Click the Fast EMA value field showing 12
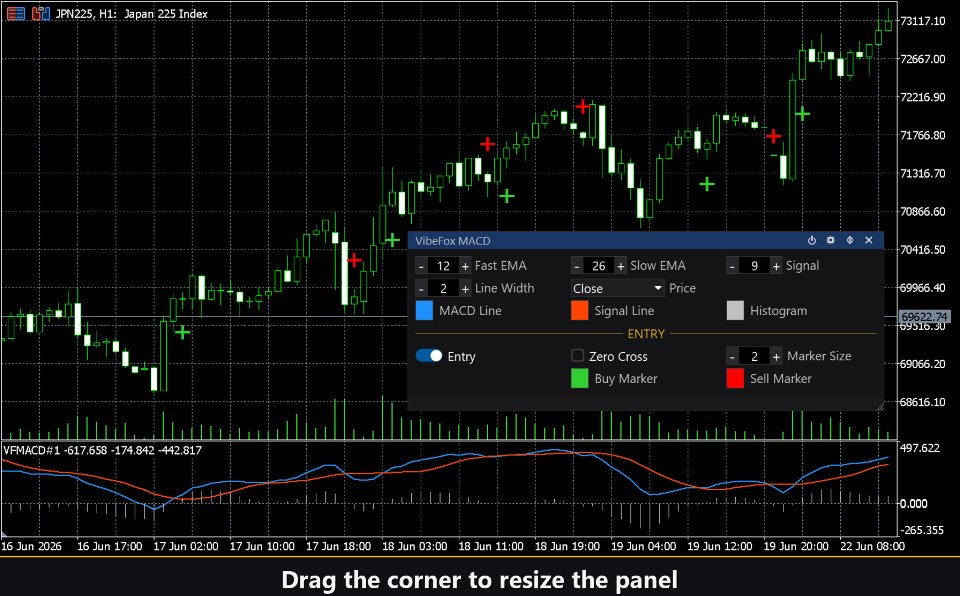The image size is (960, 596). click(443, 266)
